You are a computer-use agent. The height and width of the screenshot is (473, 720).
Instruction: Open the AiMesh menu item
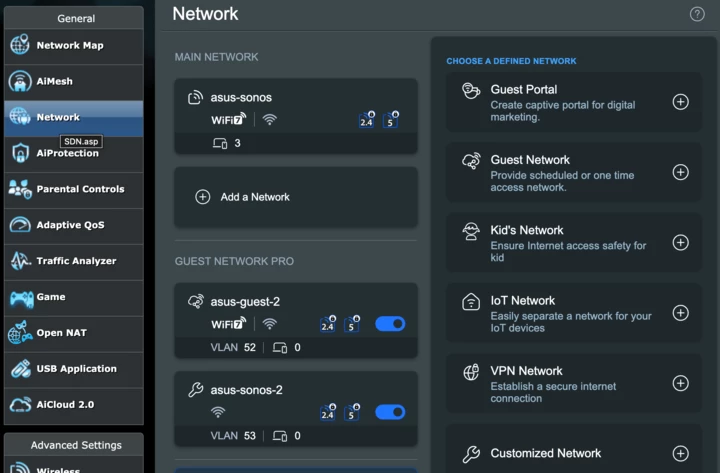coord(55,82)
